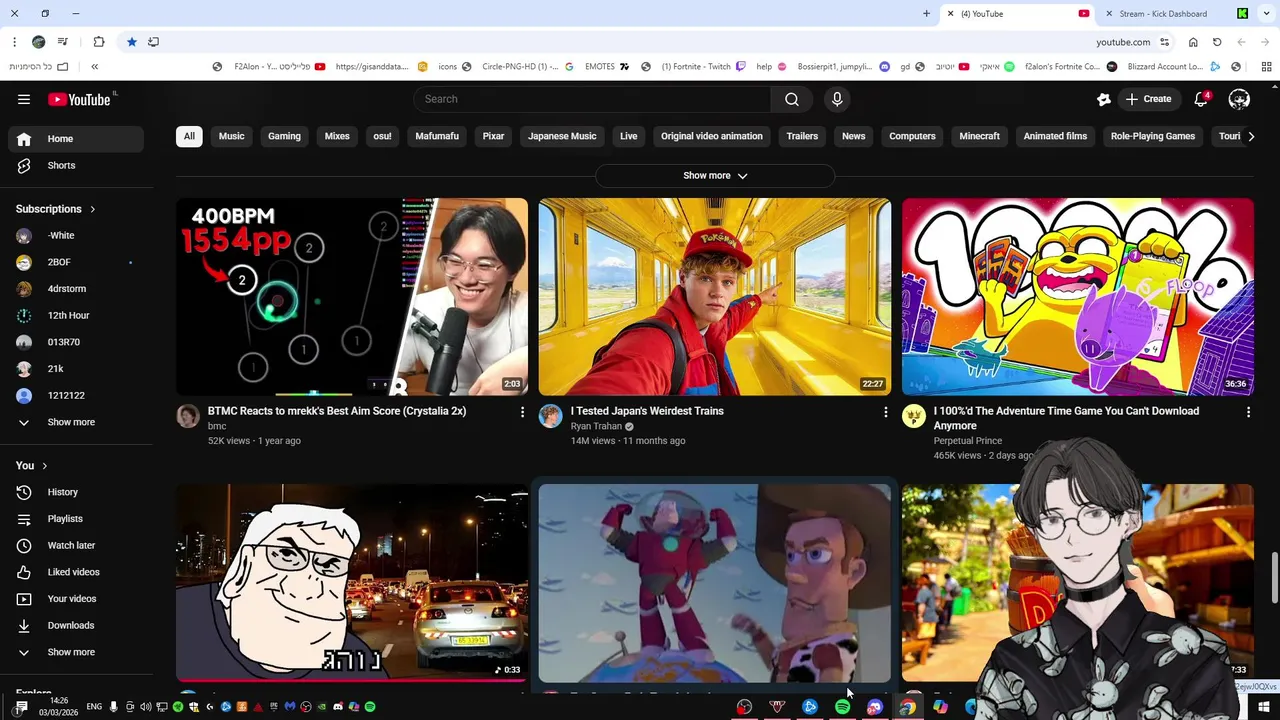Advance category chips with the right arrow

coord(1250,136)
